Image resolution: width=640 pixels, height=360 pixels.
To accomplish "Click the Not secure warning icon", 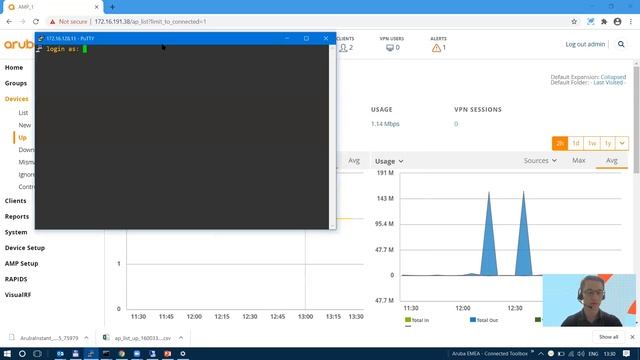I will pos(52,22).
